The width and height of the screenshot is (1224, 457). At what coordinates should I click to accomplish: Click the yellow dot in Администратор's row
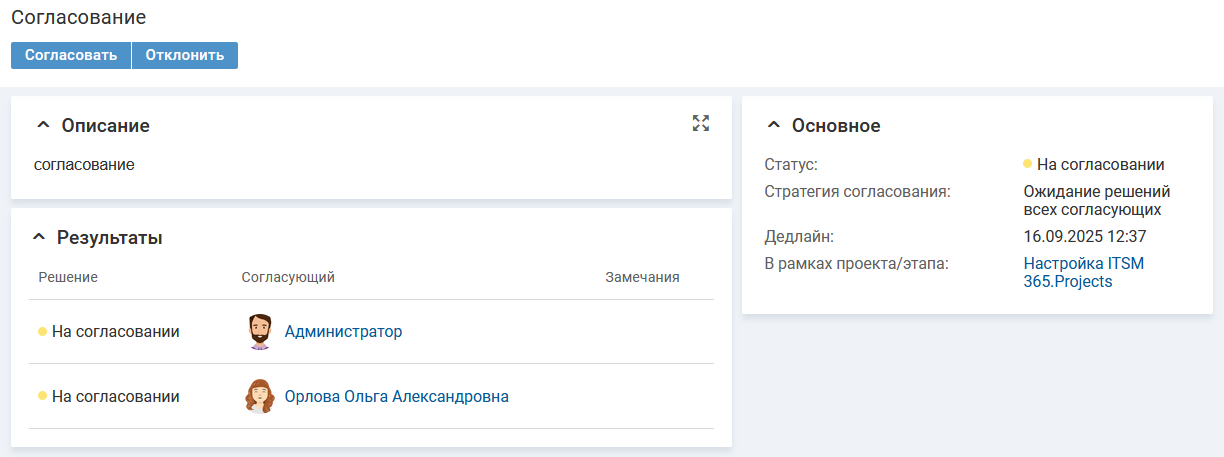coord(43,332)
